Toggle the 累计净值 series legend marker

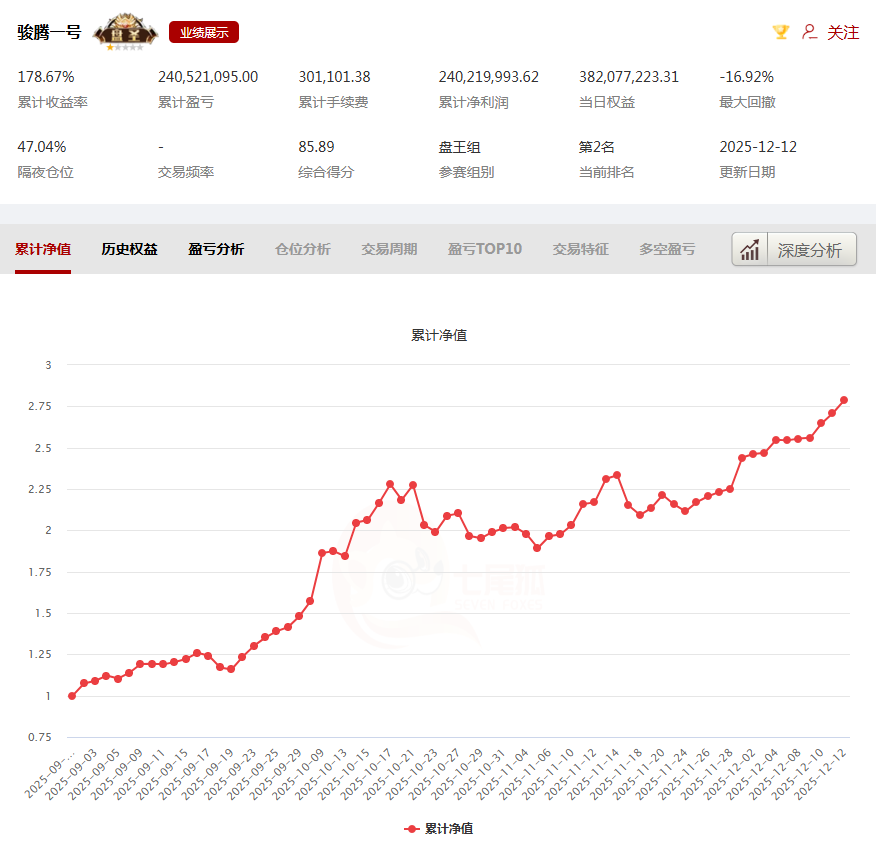[412, 828]
